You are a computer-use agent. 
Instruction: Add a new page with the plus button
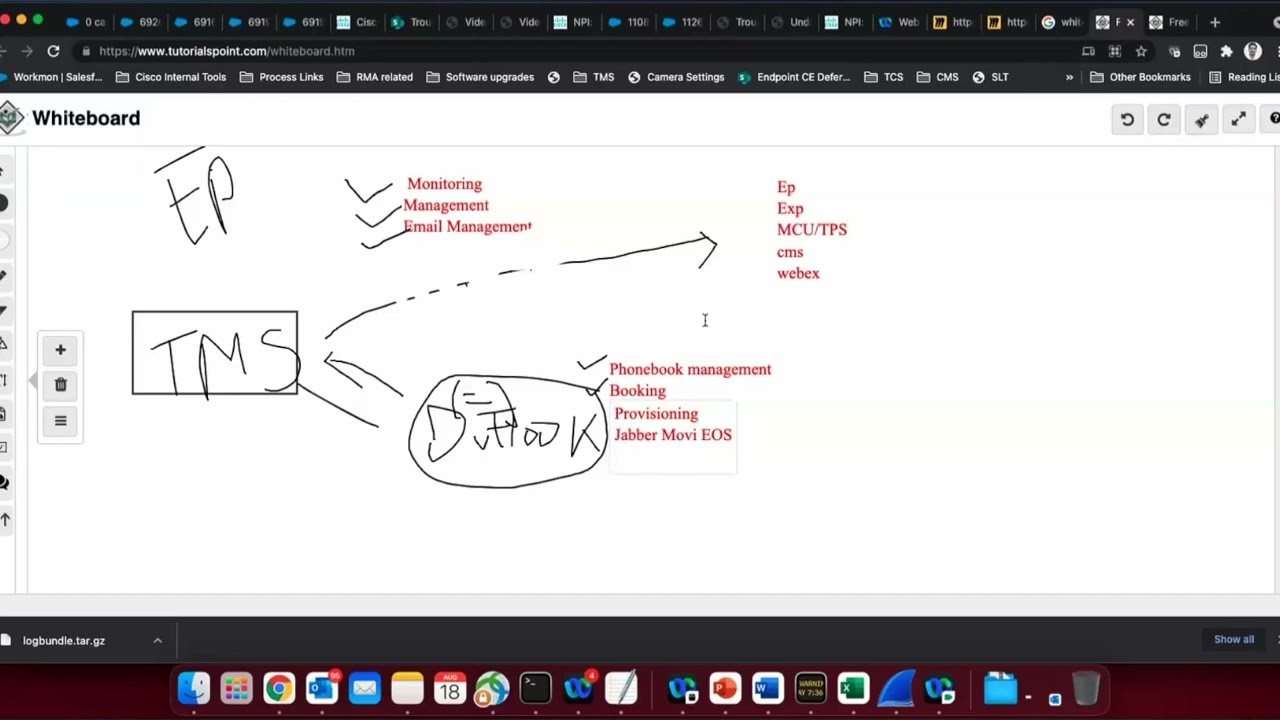tap(60, 350)
